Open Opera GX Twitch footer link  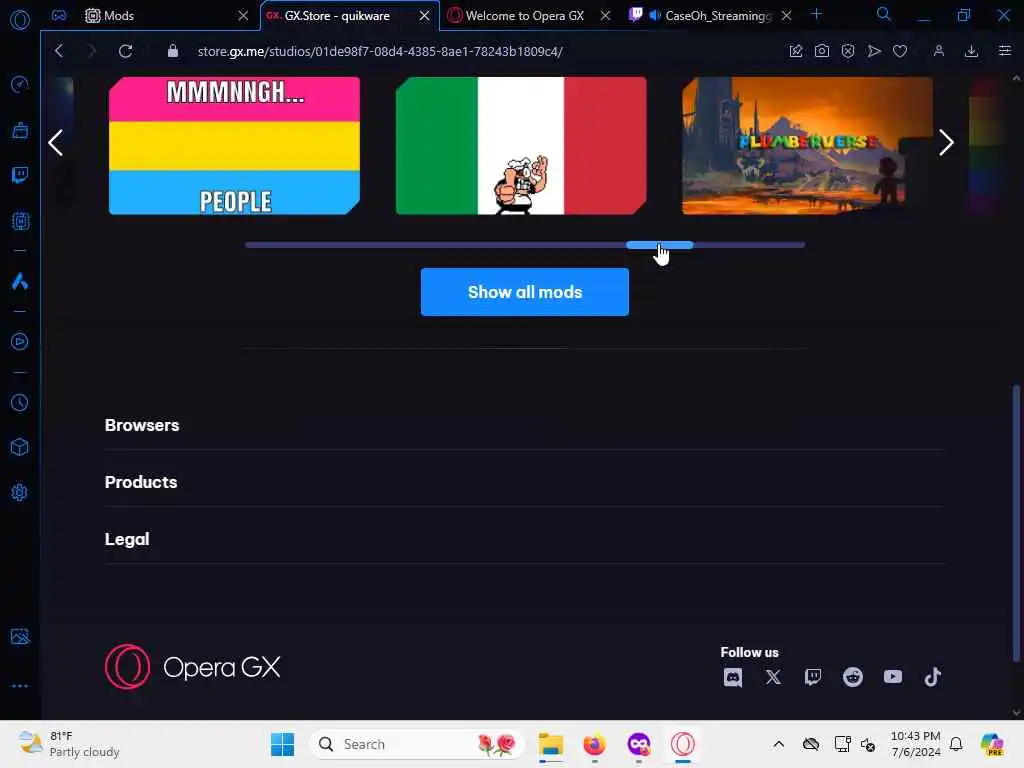click(813, 677)
